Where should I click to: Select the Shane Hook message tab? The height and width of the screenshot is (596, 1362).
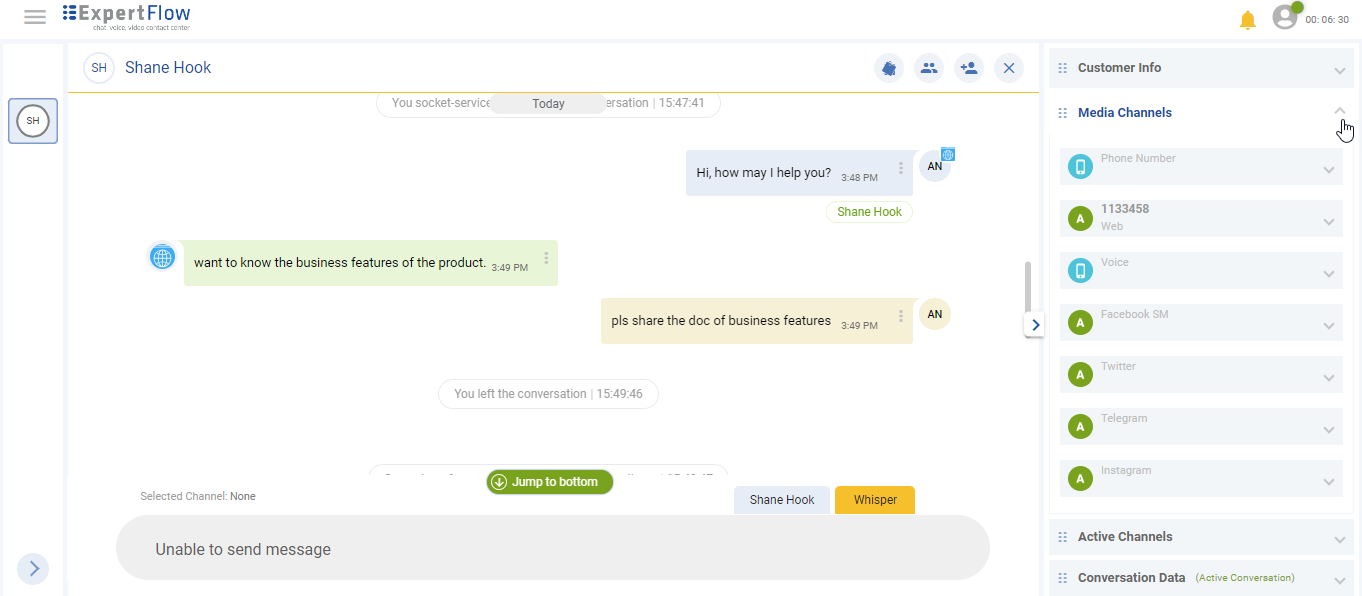[781, 500]
